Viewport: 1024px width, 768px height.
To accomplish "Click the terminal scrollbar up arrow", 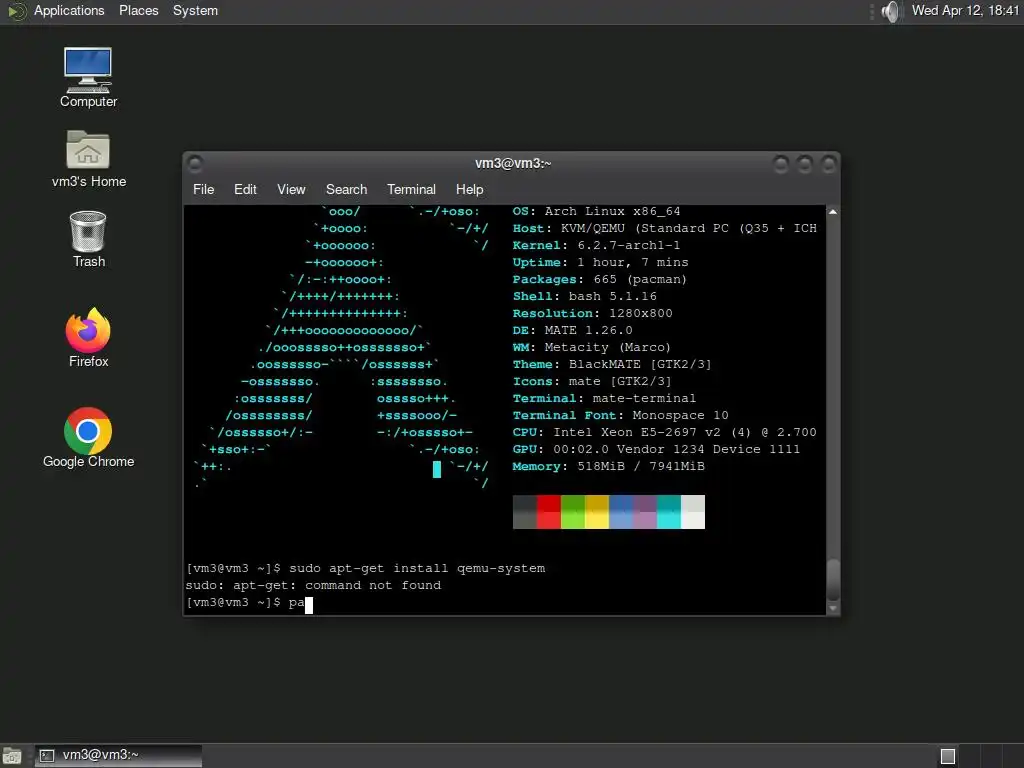I will pos(833,212).
